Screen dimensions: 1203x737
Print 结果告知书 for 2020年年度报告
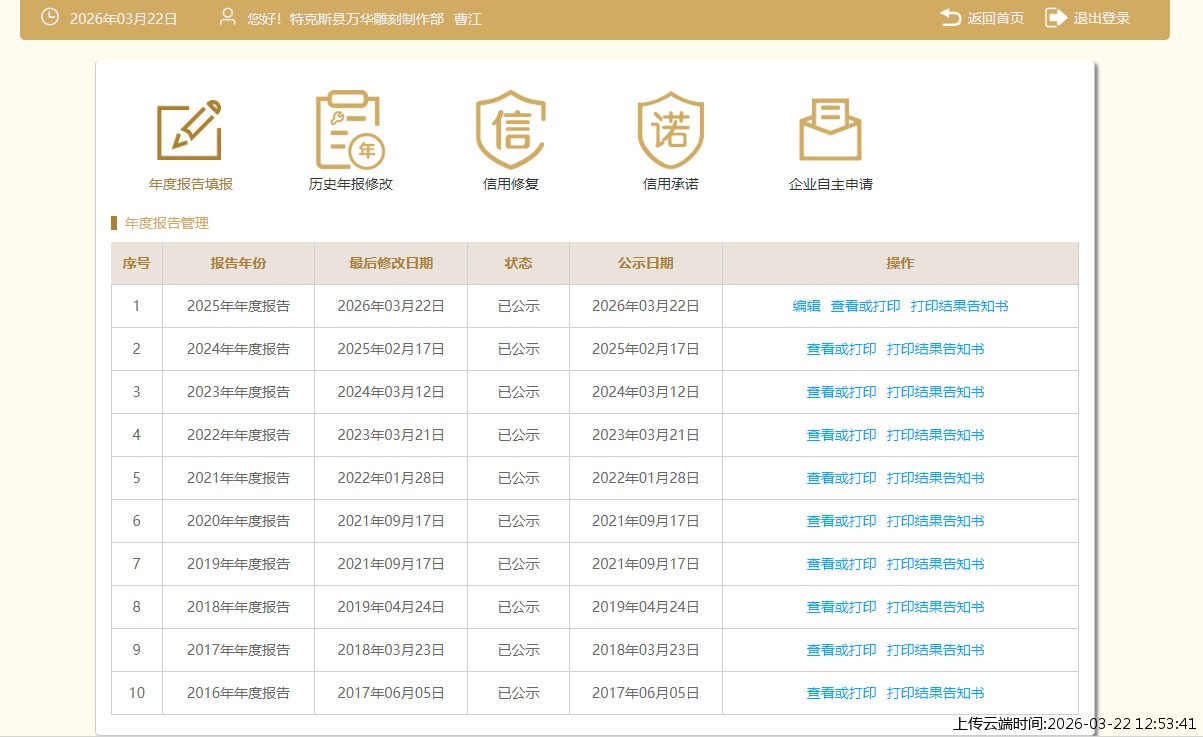(935, 521)
